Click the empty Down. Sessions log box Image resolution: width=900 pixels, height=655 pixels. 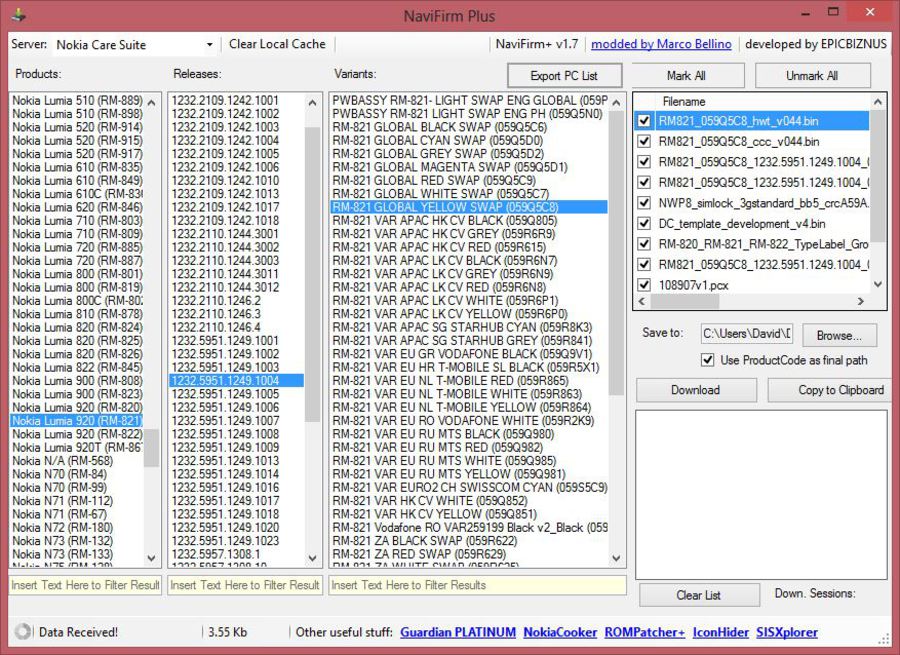pyautogui.click(x=761, y=494)
